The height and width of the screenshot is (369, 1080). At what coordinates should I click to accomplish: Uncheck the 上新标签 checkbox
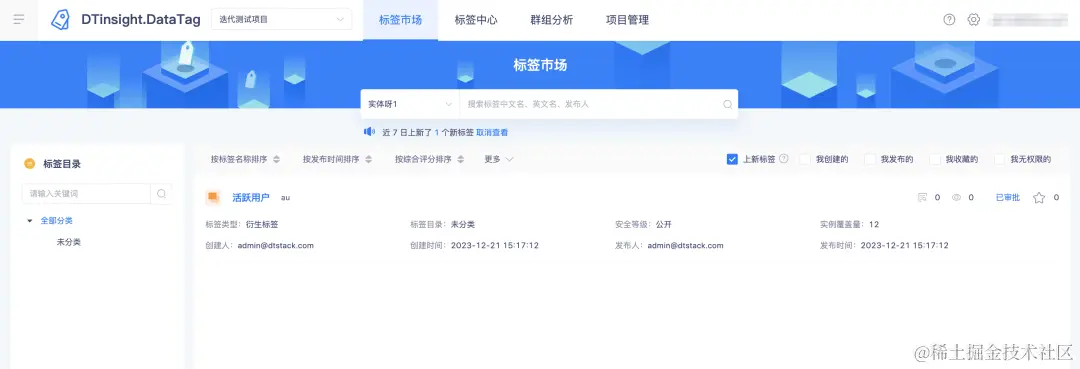[x=732, y=159]
